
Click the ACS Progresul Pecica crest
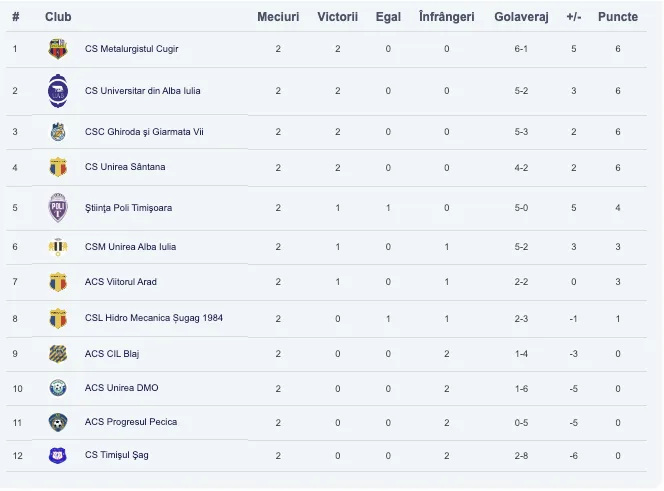pos(58,422)
